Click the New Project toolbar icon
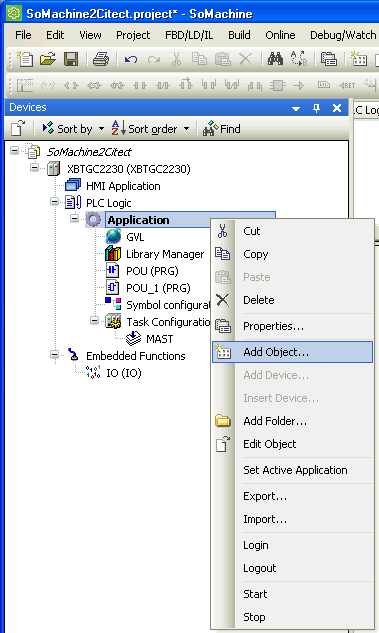379x633 pixels. [x=25, y=59]
